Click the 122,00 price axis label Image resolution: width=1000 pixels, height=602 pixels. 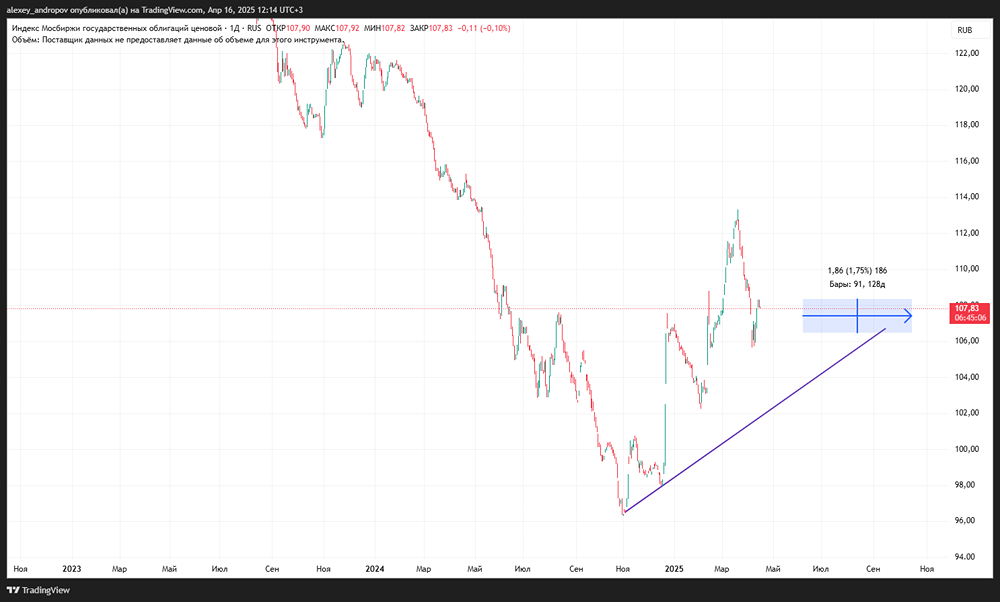coord(966,53)
